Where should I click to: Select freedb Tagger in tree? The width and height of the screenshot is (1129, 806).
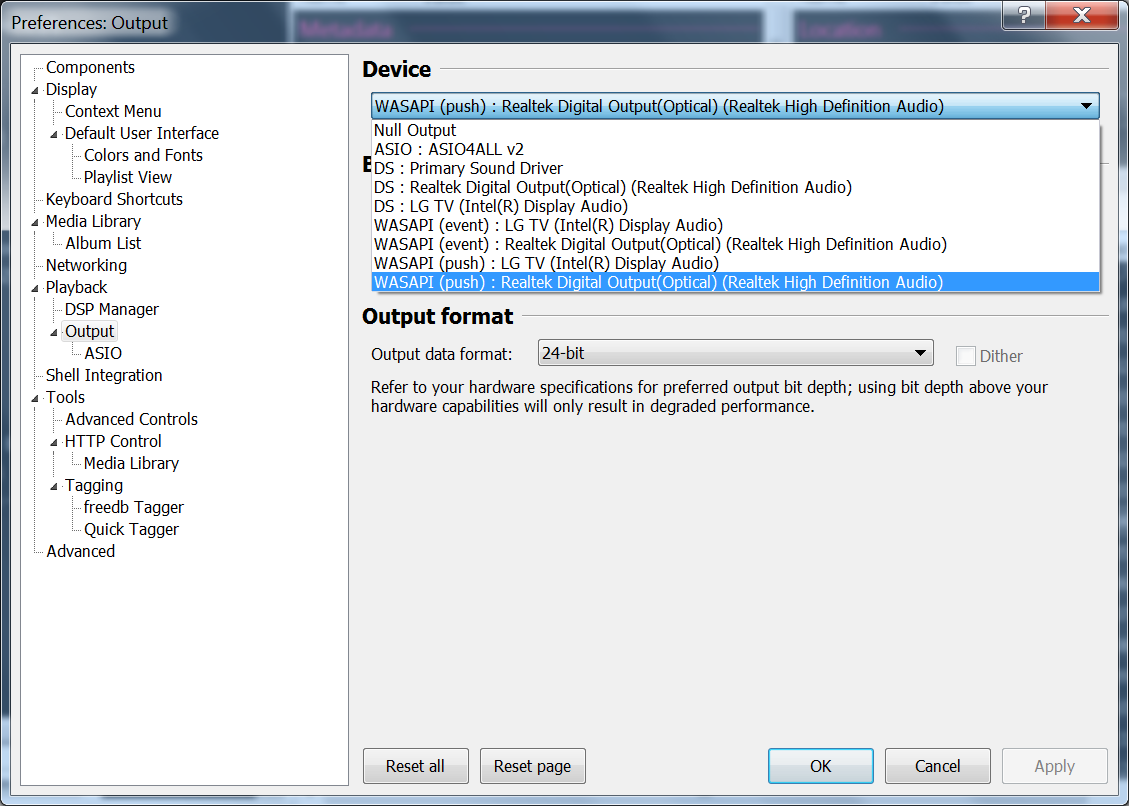[133, 508]
